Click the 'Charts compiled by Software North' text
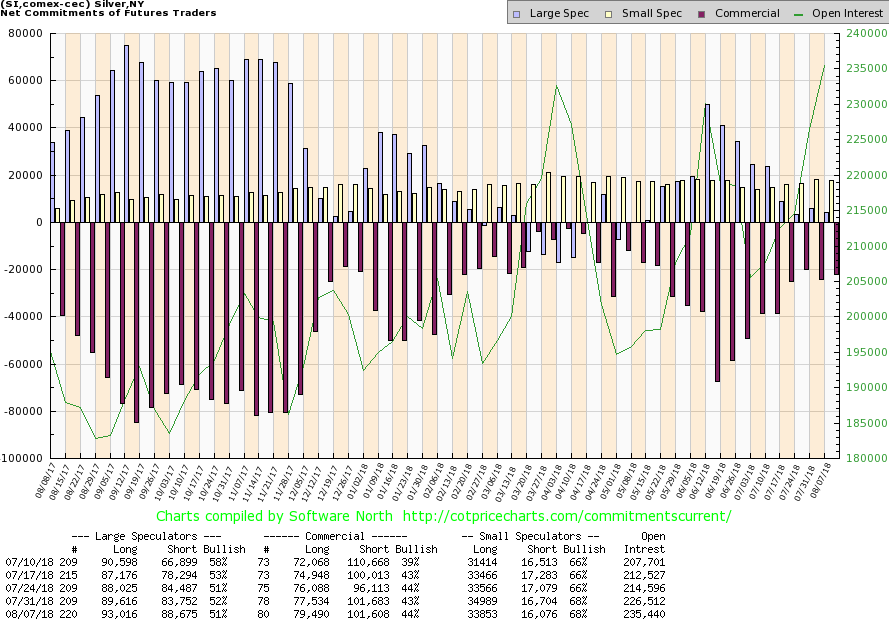Screen dimensions: 889x620 point(275,516)
